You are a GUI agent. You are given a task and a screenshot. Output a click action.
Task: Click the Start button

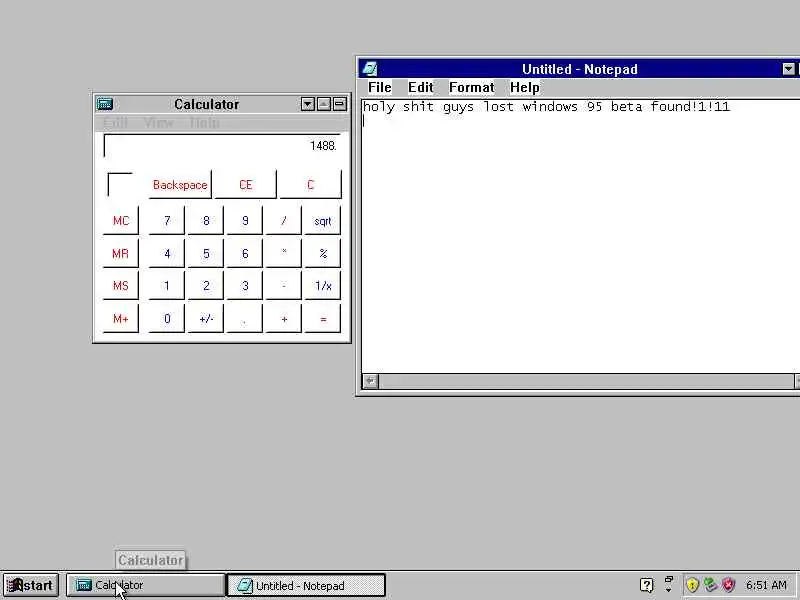[x=31, y=585]
